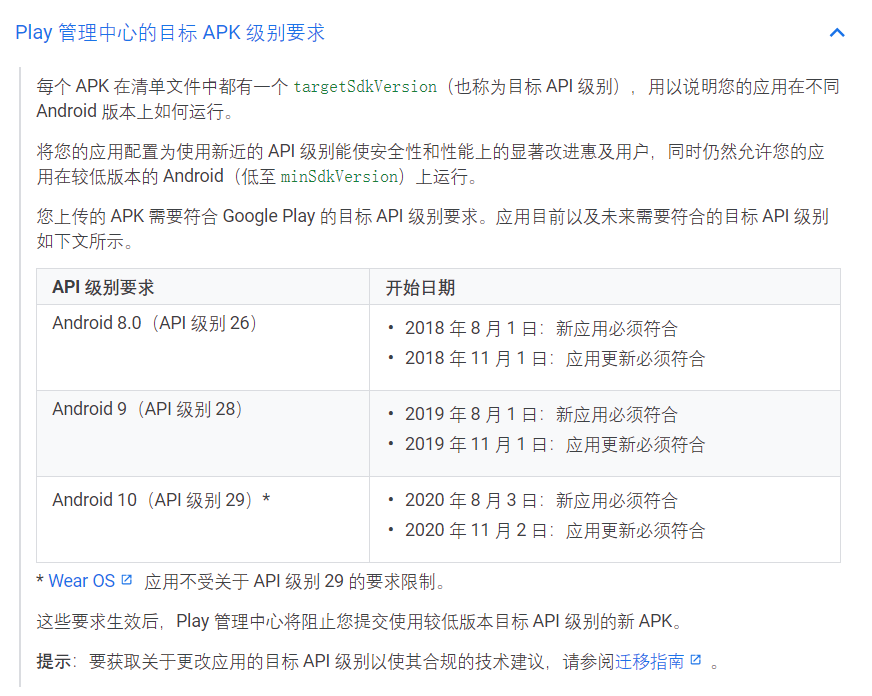The width and height of the screenshot is (872, 696).
Task: Click the '2019 年 8 月 1 日' bullet line
Action: click(x=541, y=415)
